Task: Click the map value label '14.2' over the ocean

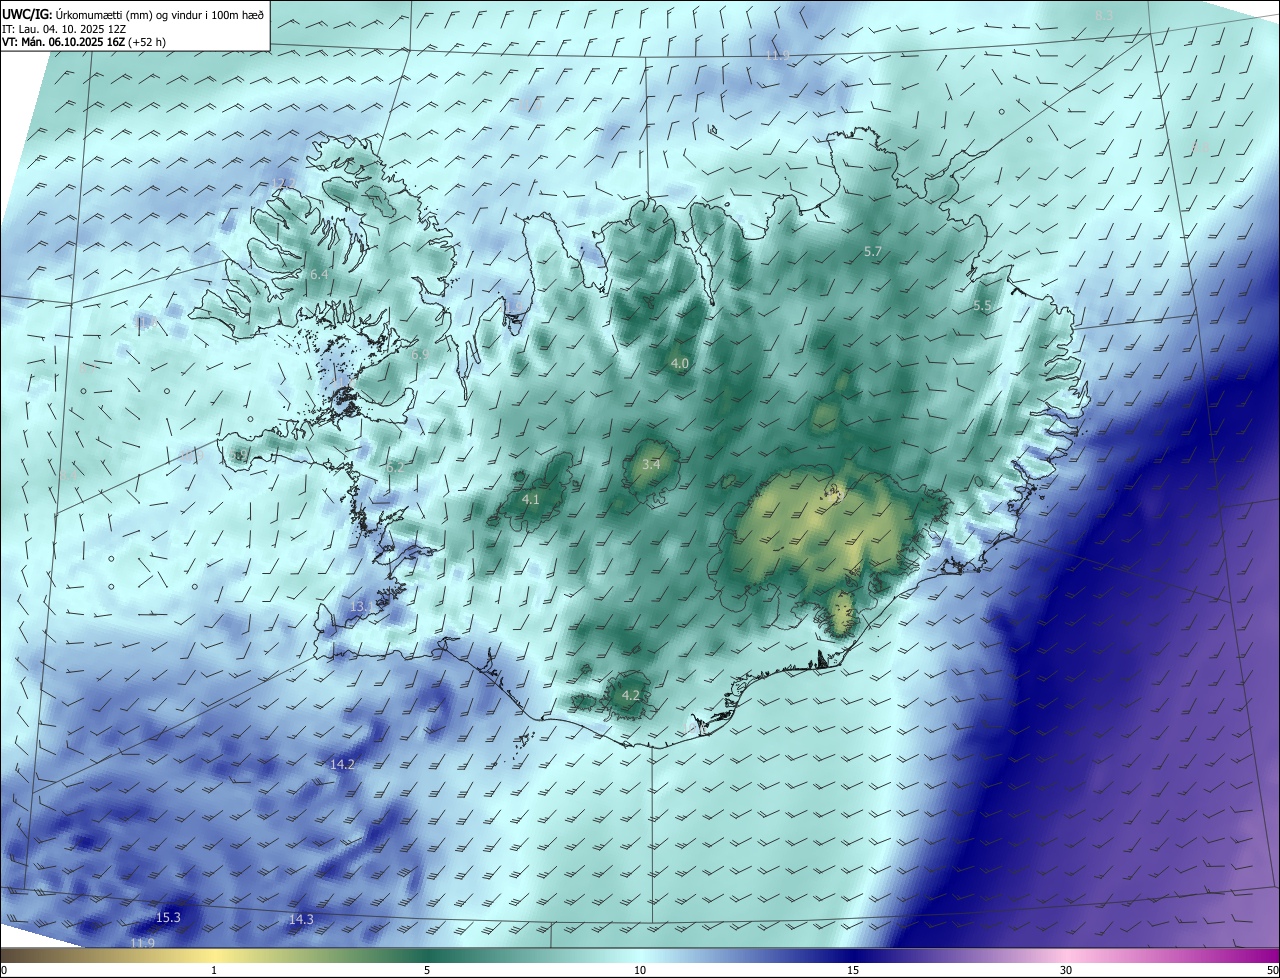Action: tap(342, 764)
